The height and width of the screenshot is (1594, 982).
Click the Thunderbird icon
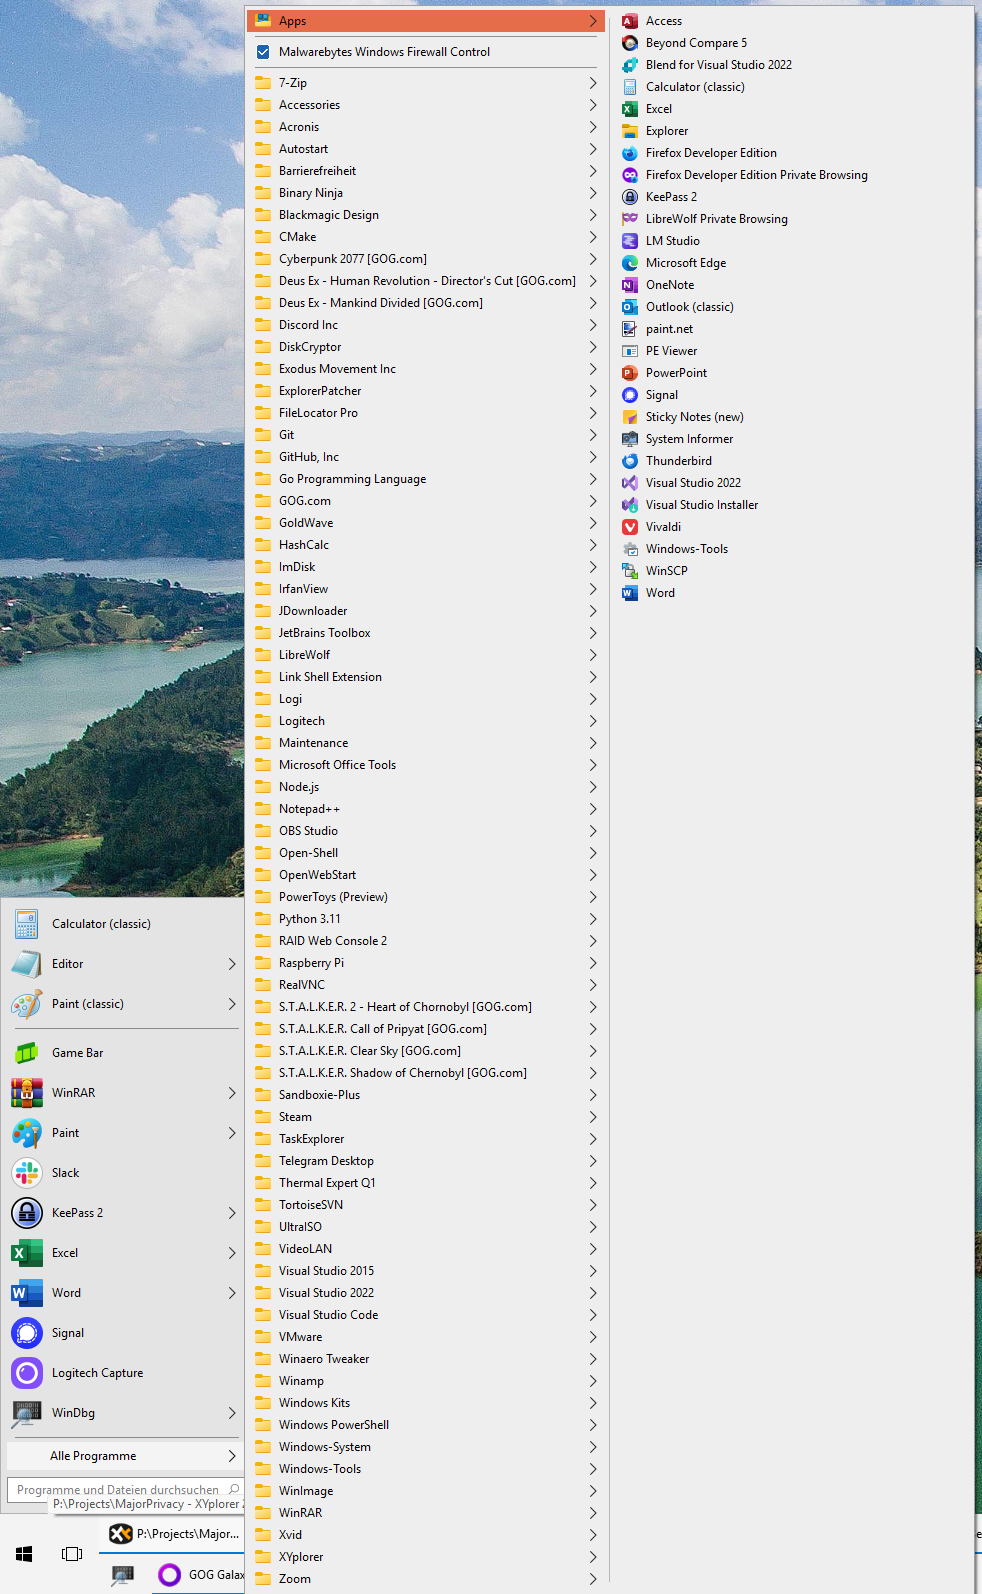(x=630, y=461)
